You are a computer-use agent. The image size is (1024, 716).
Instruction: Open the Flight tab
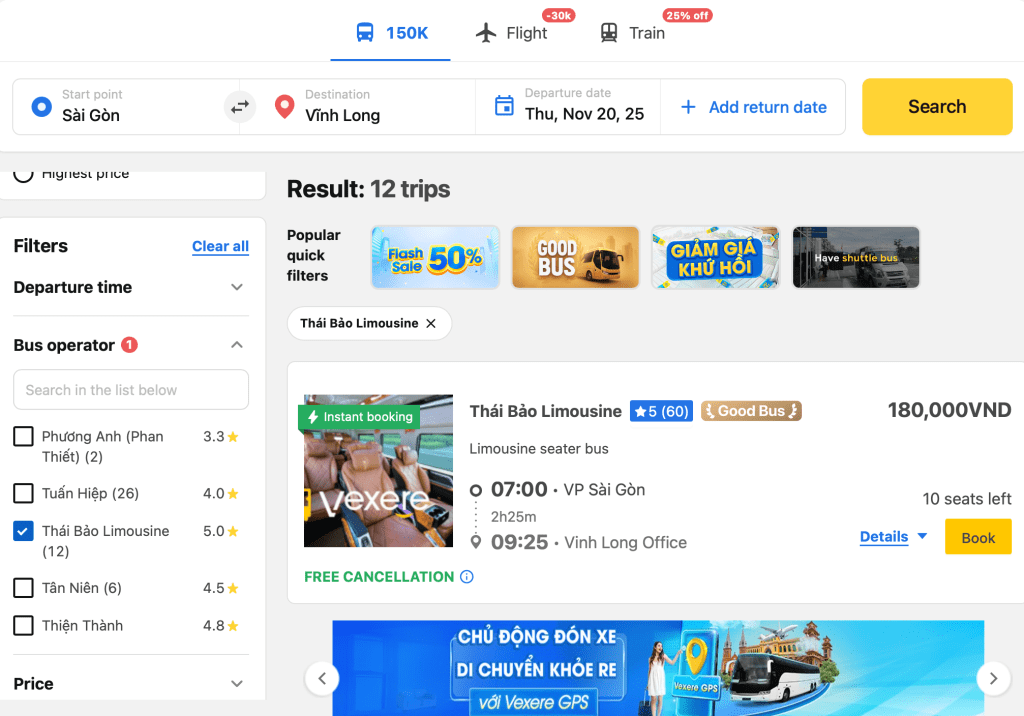click(x=512, y=33)
